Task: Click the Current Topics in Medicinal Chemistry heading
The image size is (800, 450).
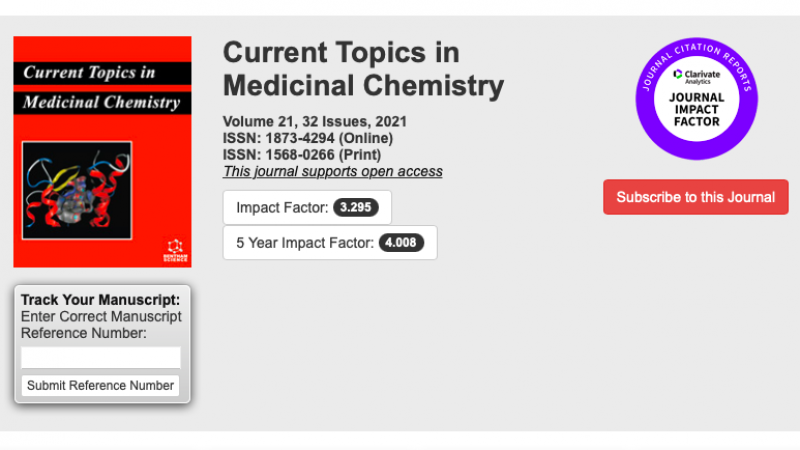Action: [363, 69]
